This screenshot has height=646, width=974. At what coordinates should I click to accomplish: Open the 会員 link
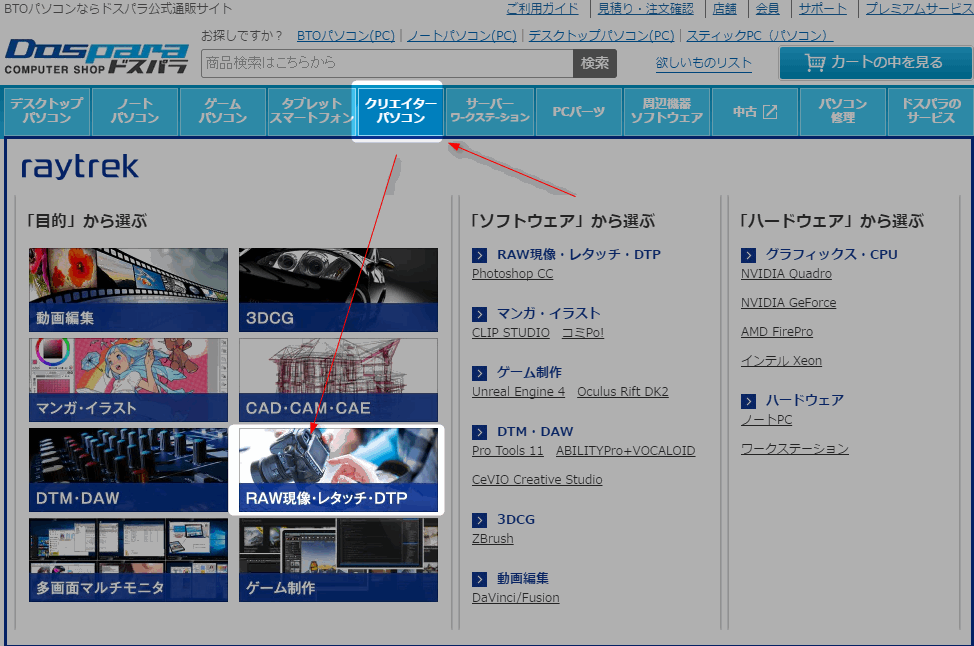[767, 9]
